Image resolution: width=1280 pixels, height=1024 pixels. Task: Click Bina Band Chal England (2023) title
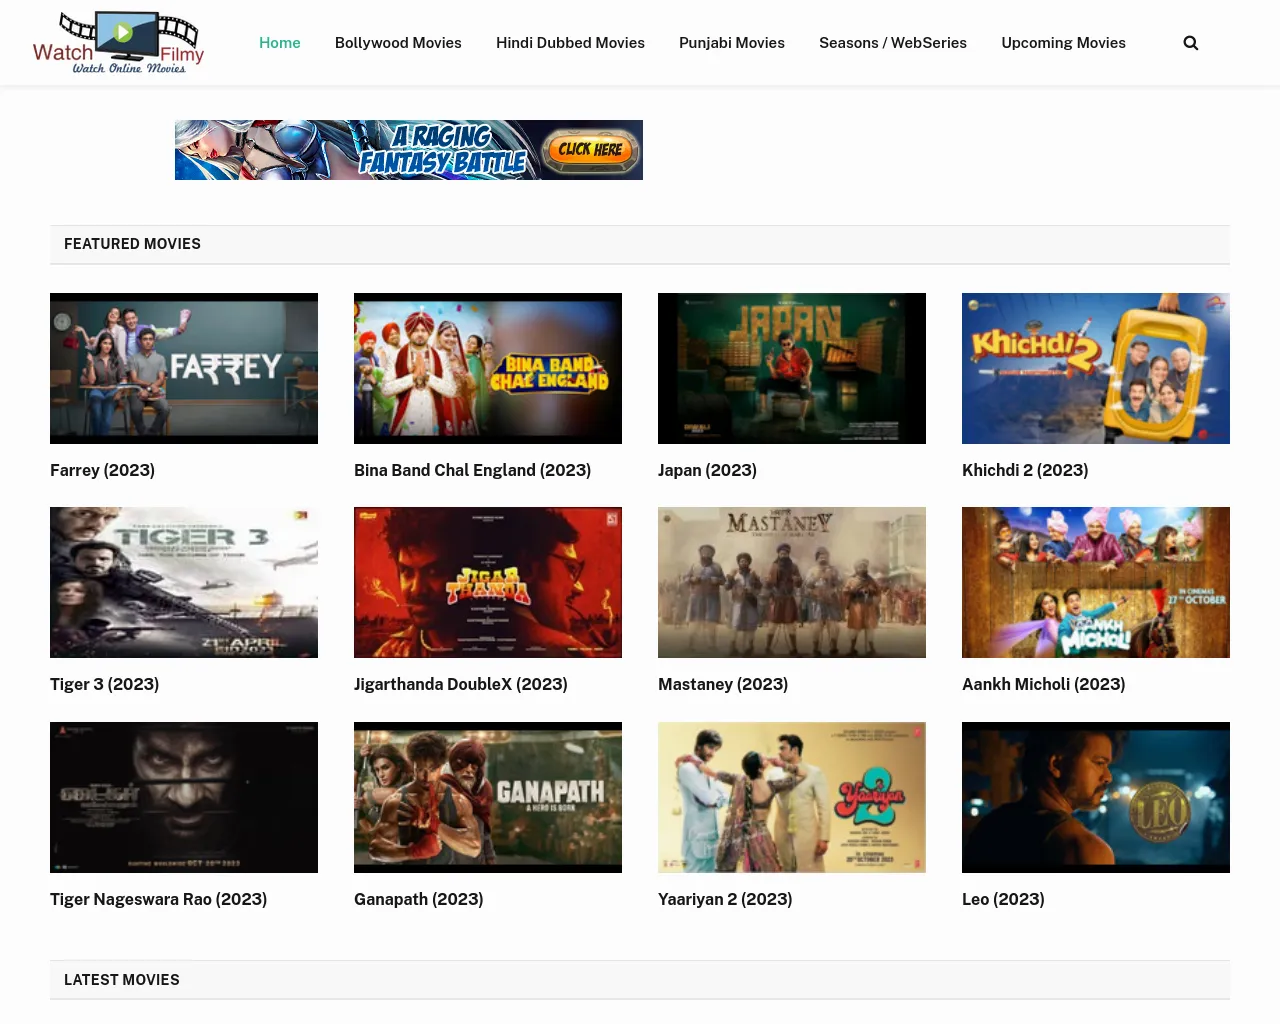[472, 470]
